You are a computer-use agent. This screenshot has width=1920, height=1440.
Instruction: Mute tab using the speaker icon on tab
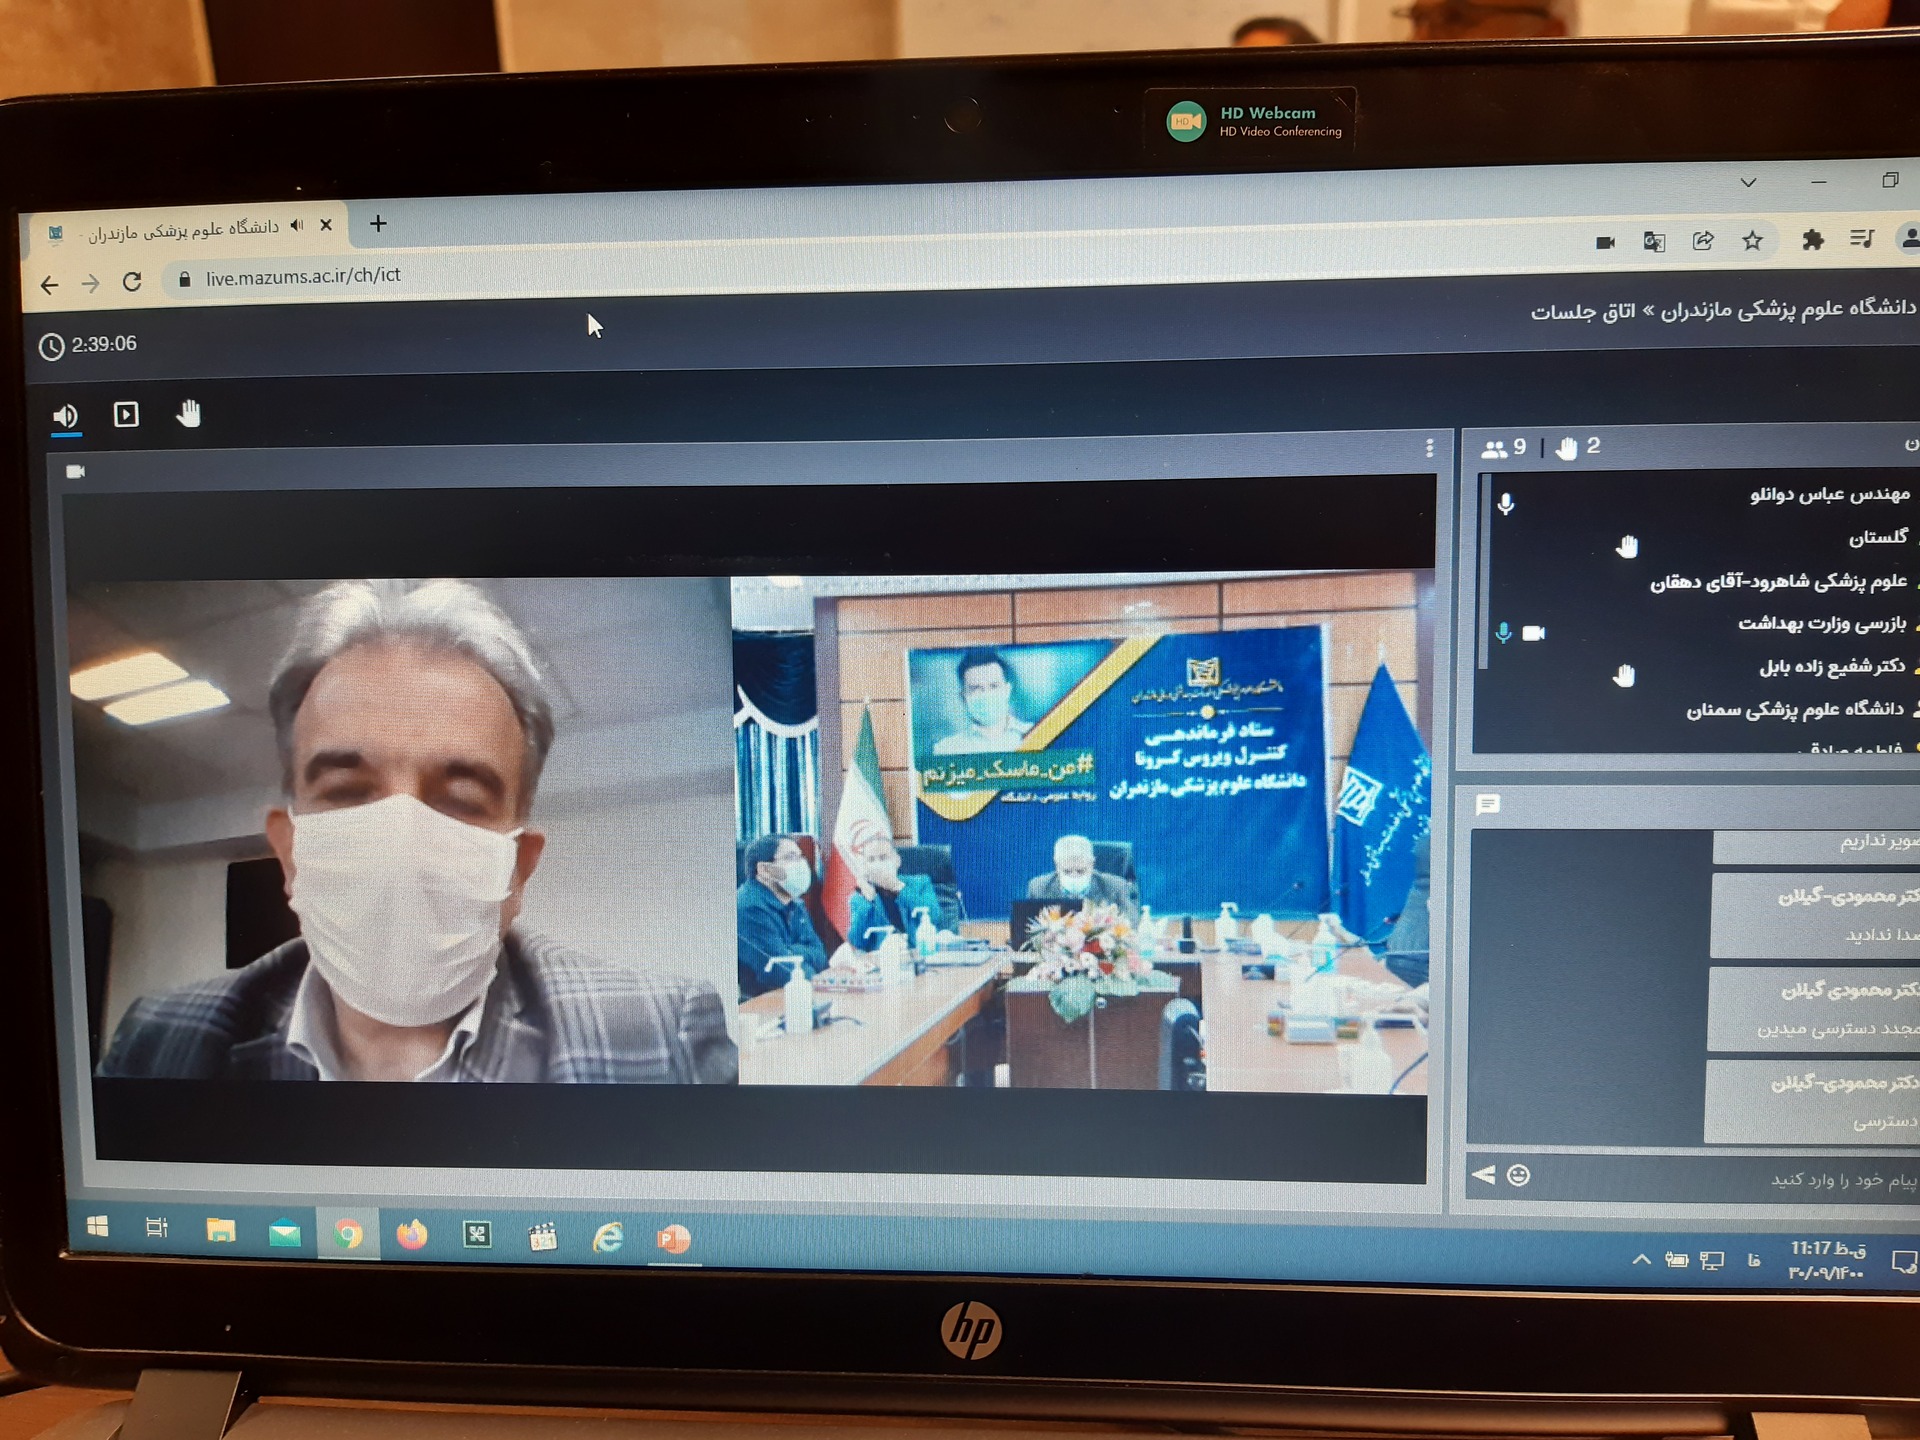pos(297,225)
